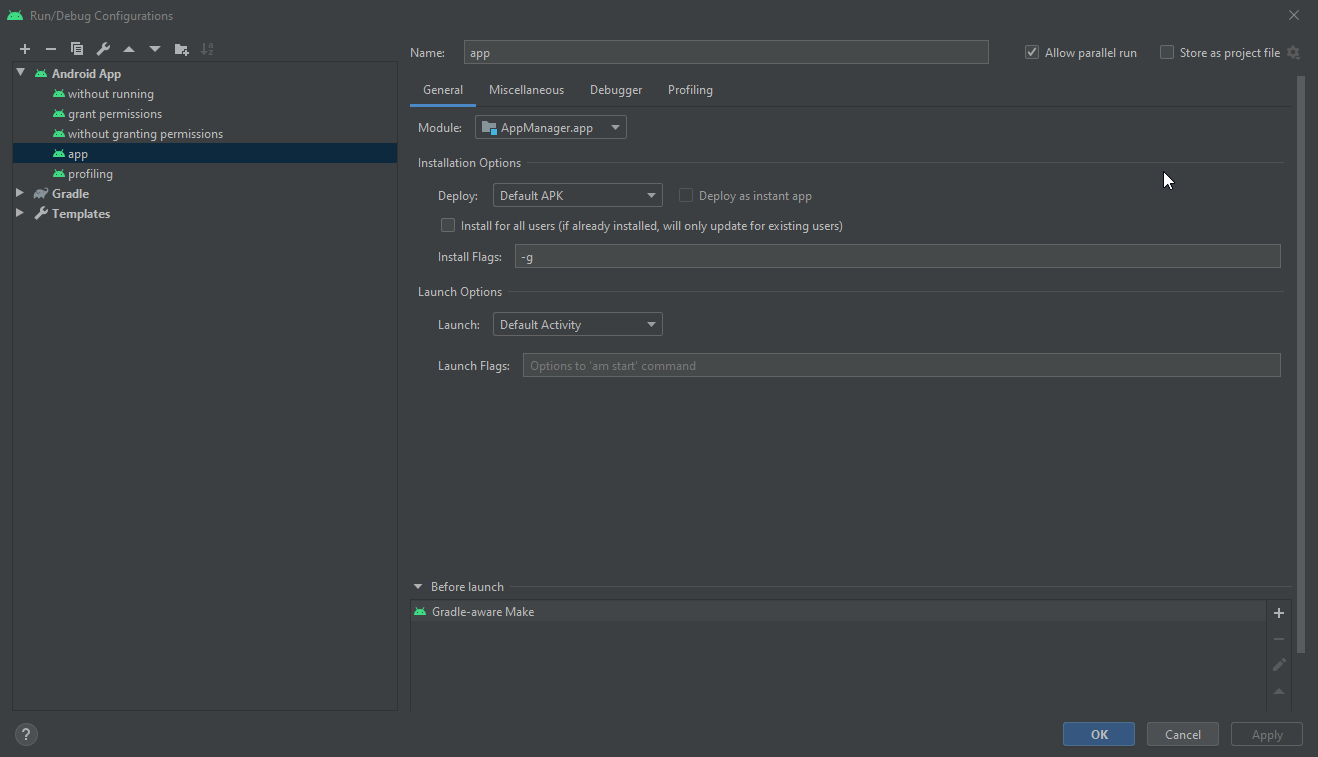The image size is (1318, 757).
Task: Add a Before launch task
Action: (x=1278, y=613)
